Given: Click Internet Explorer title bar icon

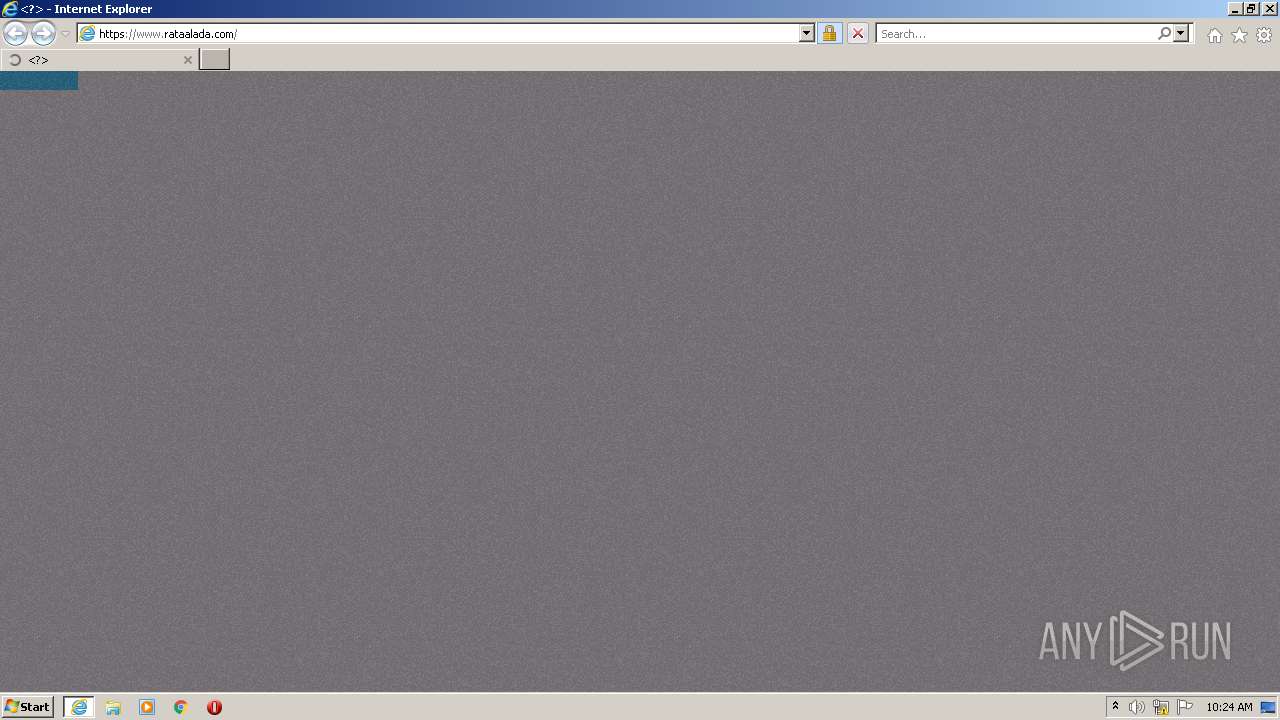Looking at the screenshot, I should (10, 9).
